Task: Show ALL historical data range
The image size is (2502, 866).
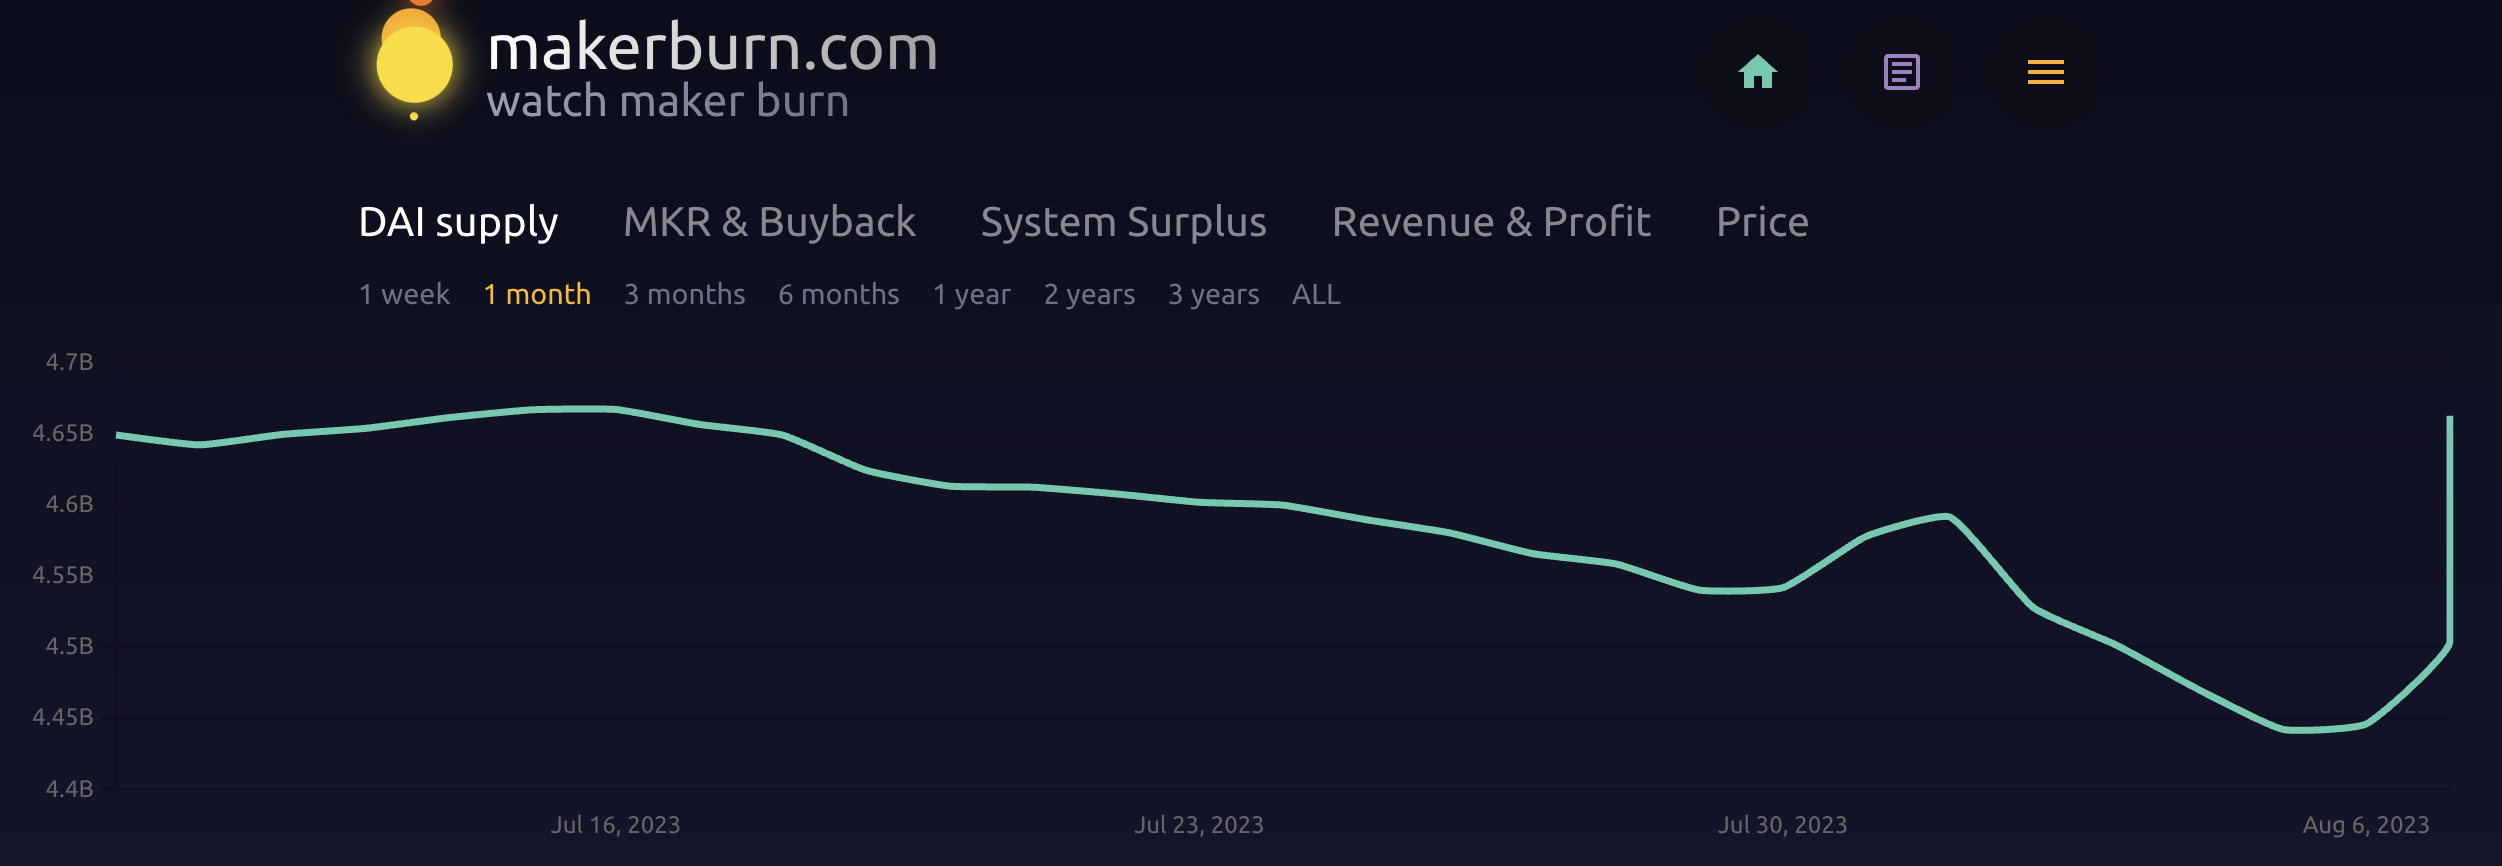Action: click(1316, 294)
